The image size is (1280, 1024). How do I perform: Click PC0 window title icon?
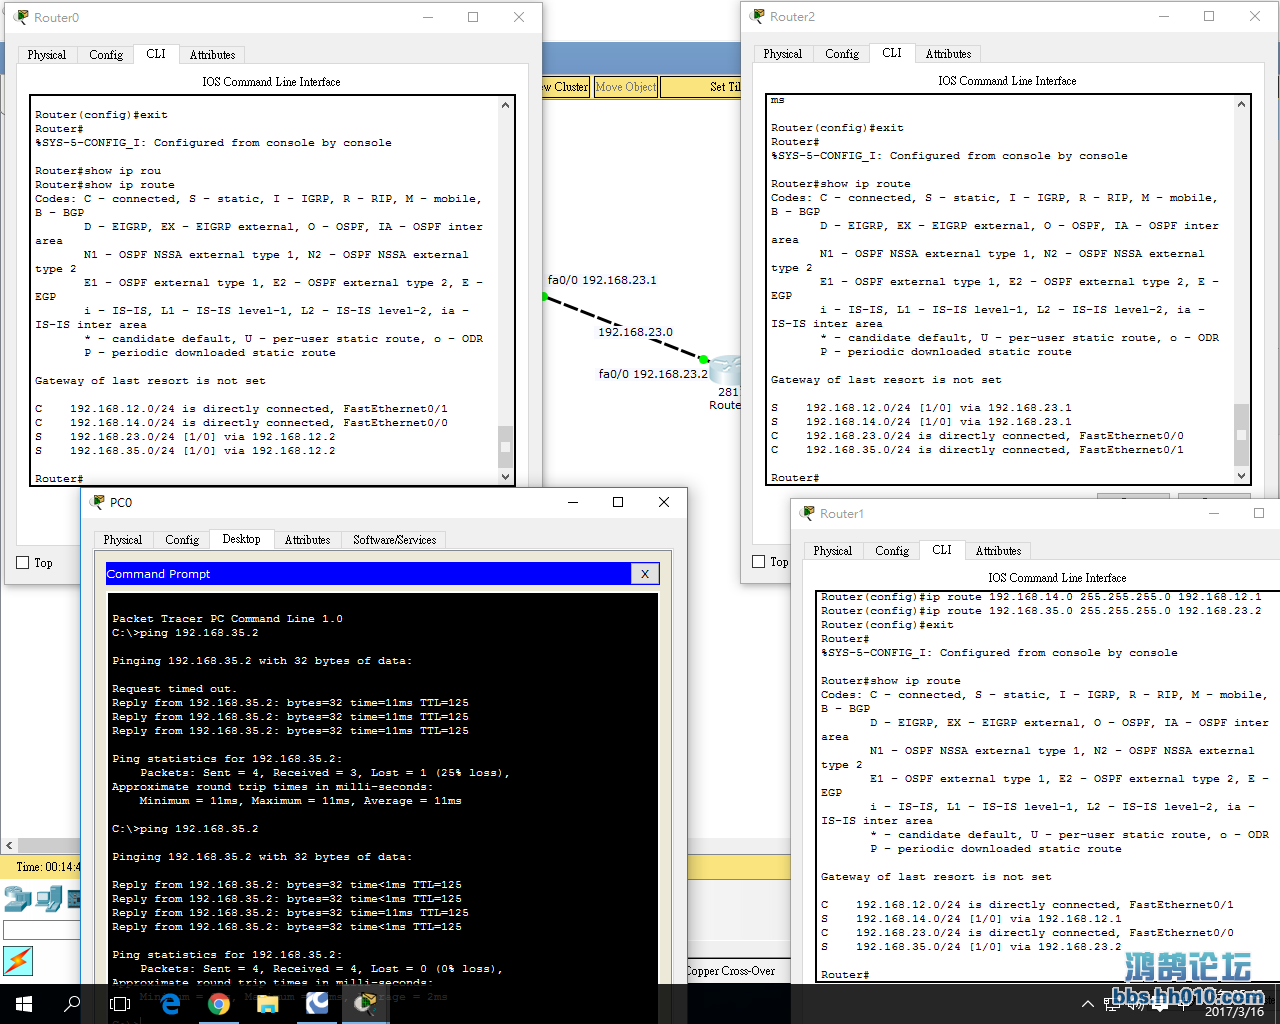97,502
